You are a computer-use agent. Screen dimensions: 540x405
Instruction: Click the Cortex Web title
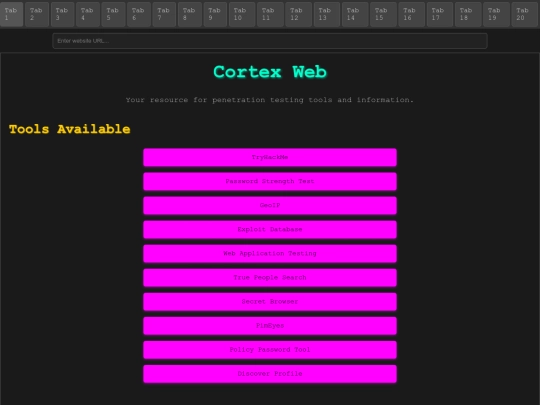[x=270, y=72]
